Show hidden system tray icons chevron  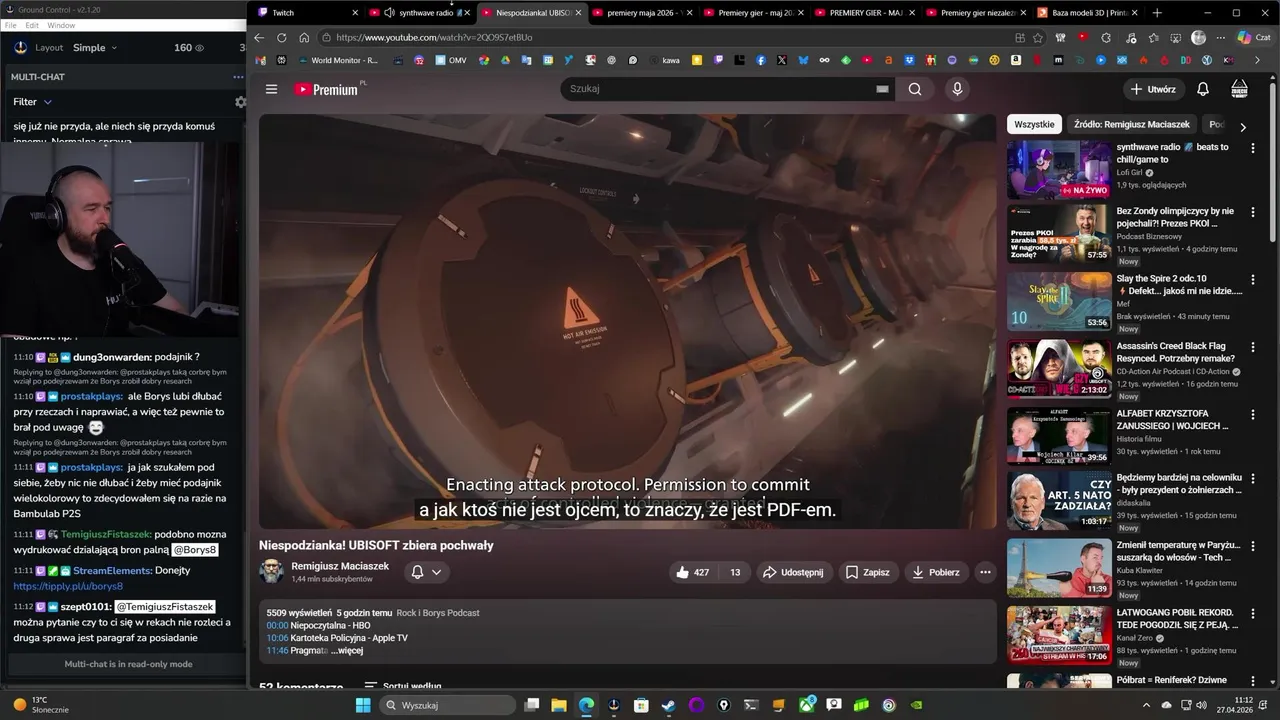tap(1146, 705)
